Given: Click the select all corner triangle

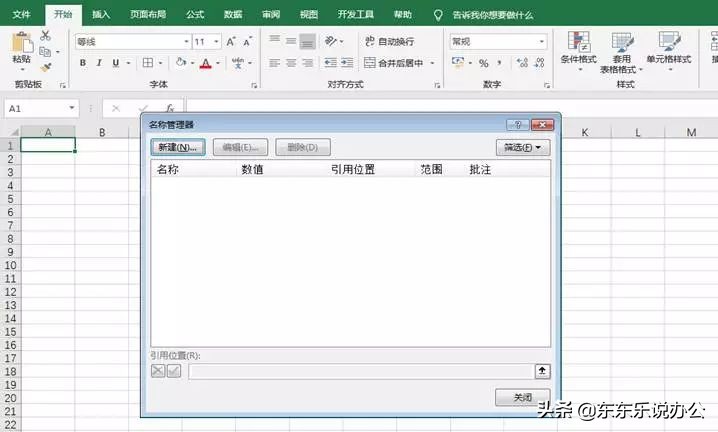Looking at the screenshot, I should click(14, 132).
